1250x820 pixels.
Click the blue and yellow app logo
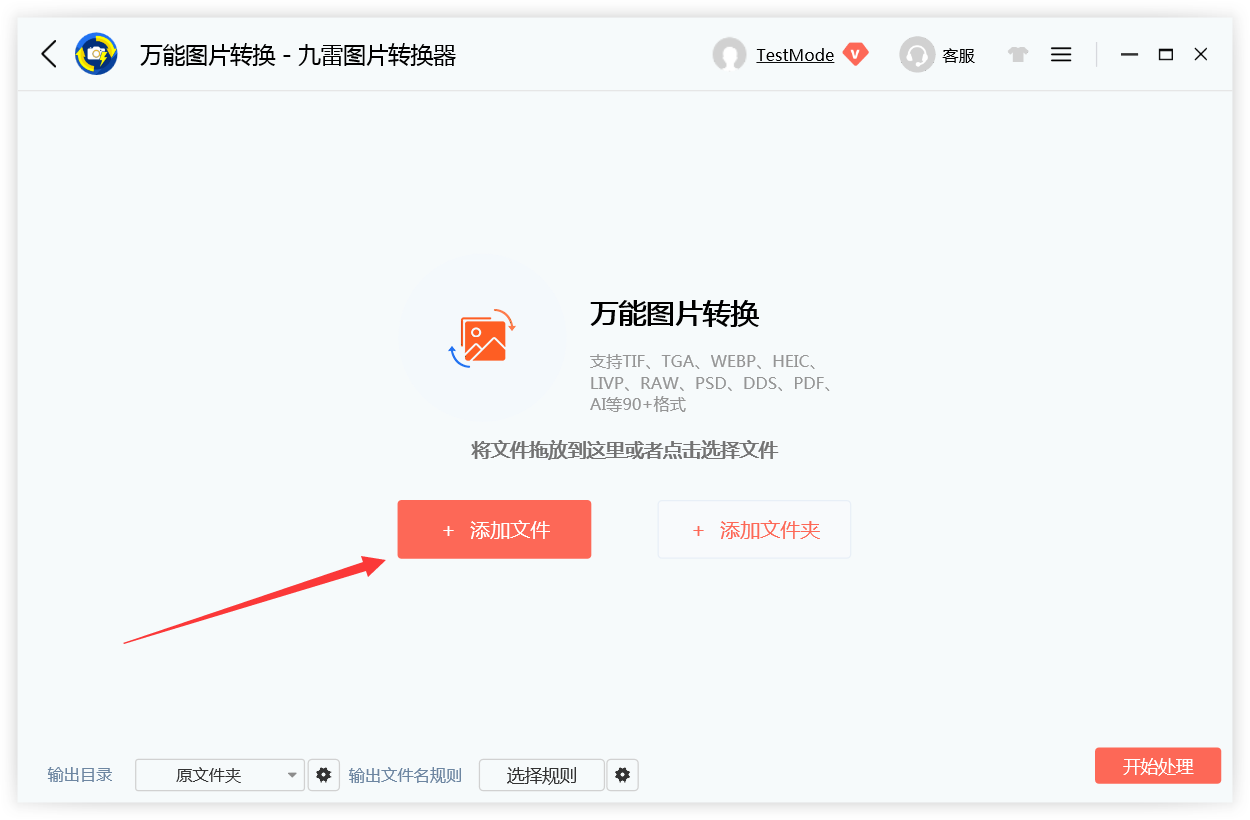(96, 54)
